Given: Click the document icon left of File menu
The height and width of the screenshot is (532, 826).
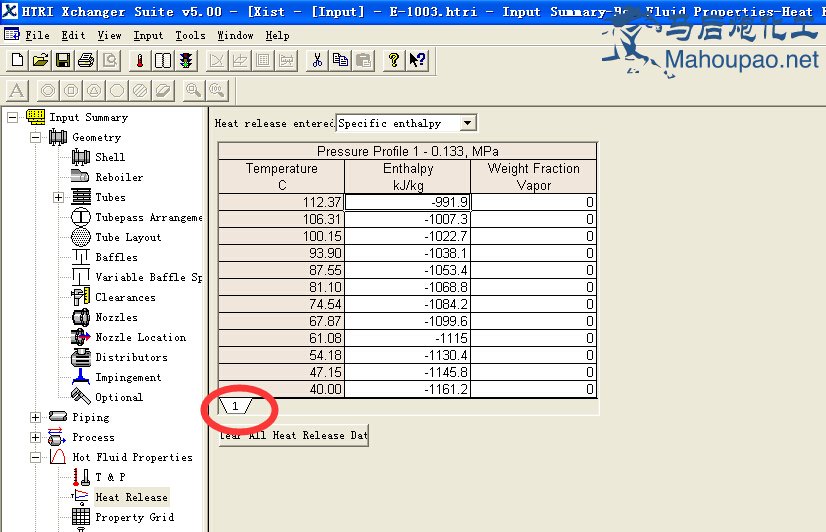Looking at the screenshot, I should [x=12, y=35].
